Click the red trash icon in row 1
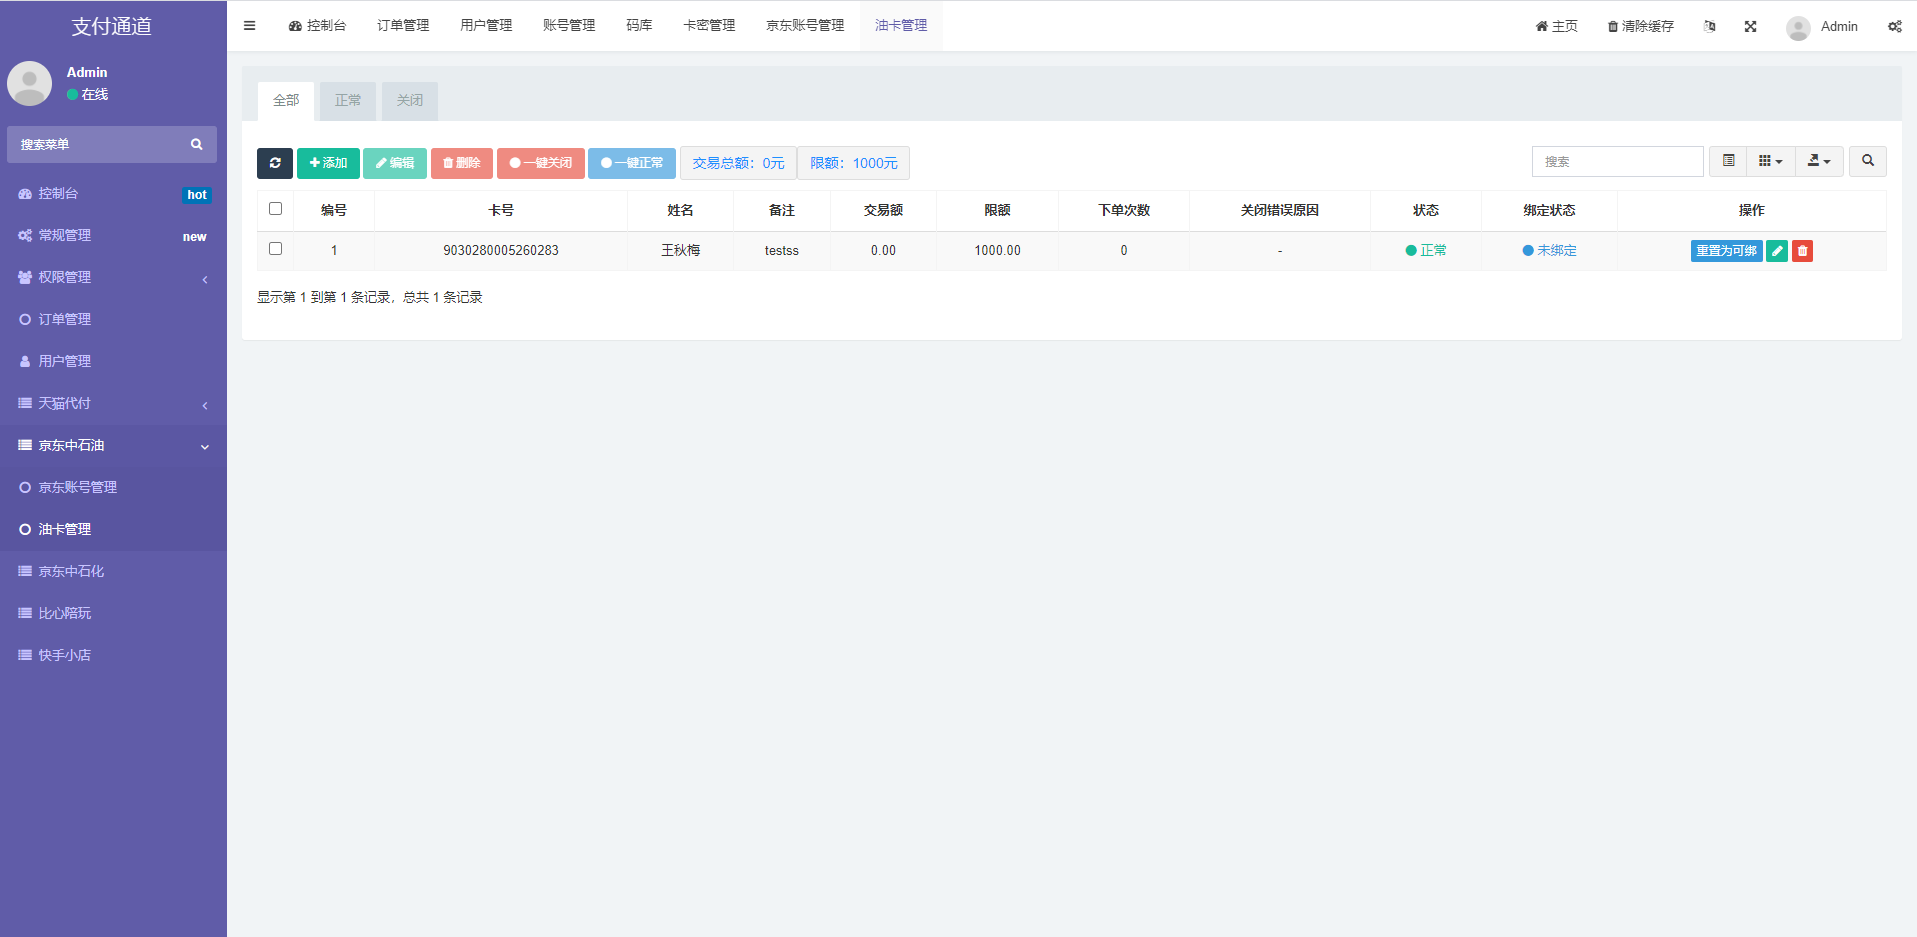The width and height of the screenshot is (1917, 937). click(x=1802, y=251)
